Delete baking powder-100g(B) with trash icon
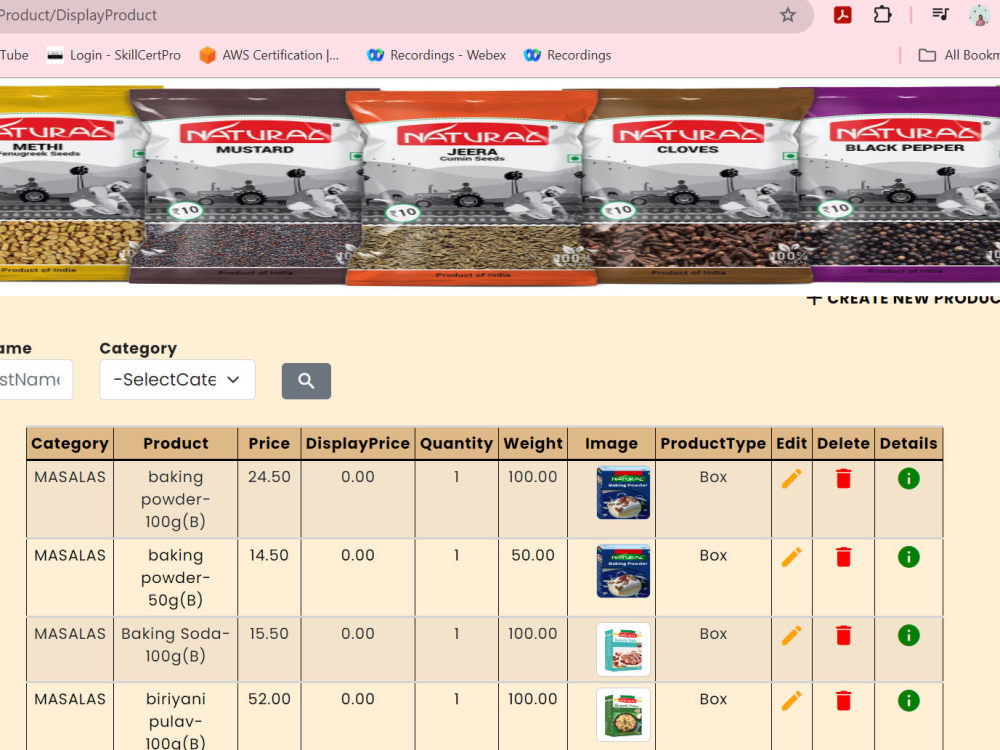 click(x=843, y=478)
